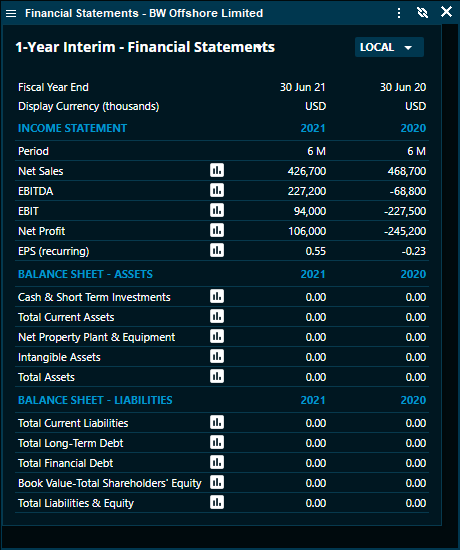The height and width of the screenshot is (550, 460).
Task: Open chart icon for Book Value-Total Shareholders' Equity
Action: [217, 482]
